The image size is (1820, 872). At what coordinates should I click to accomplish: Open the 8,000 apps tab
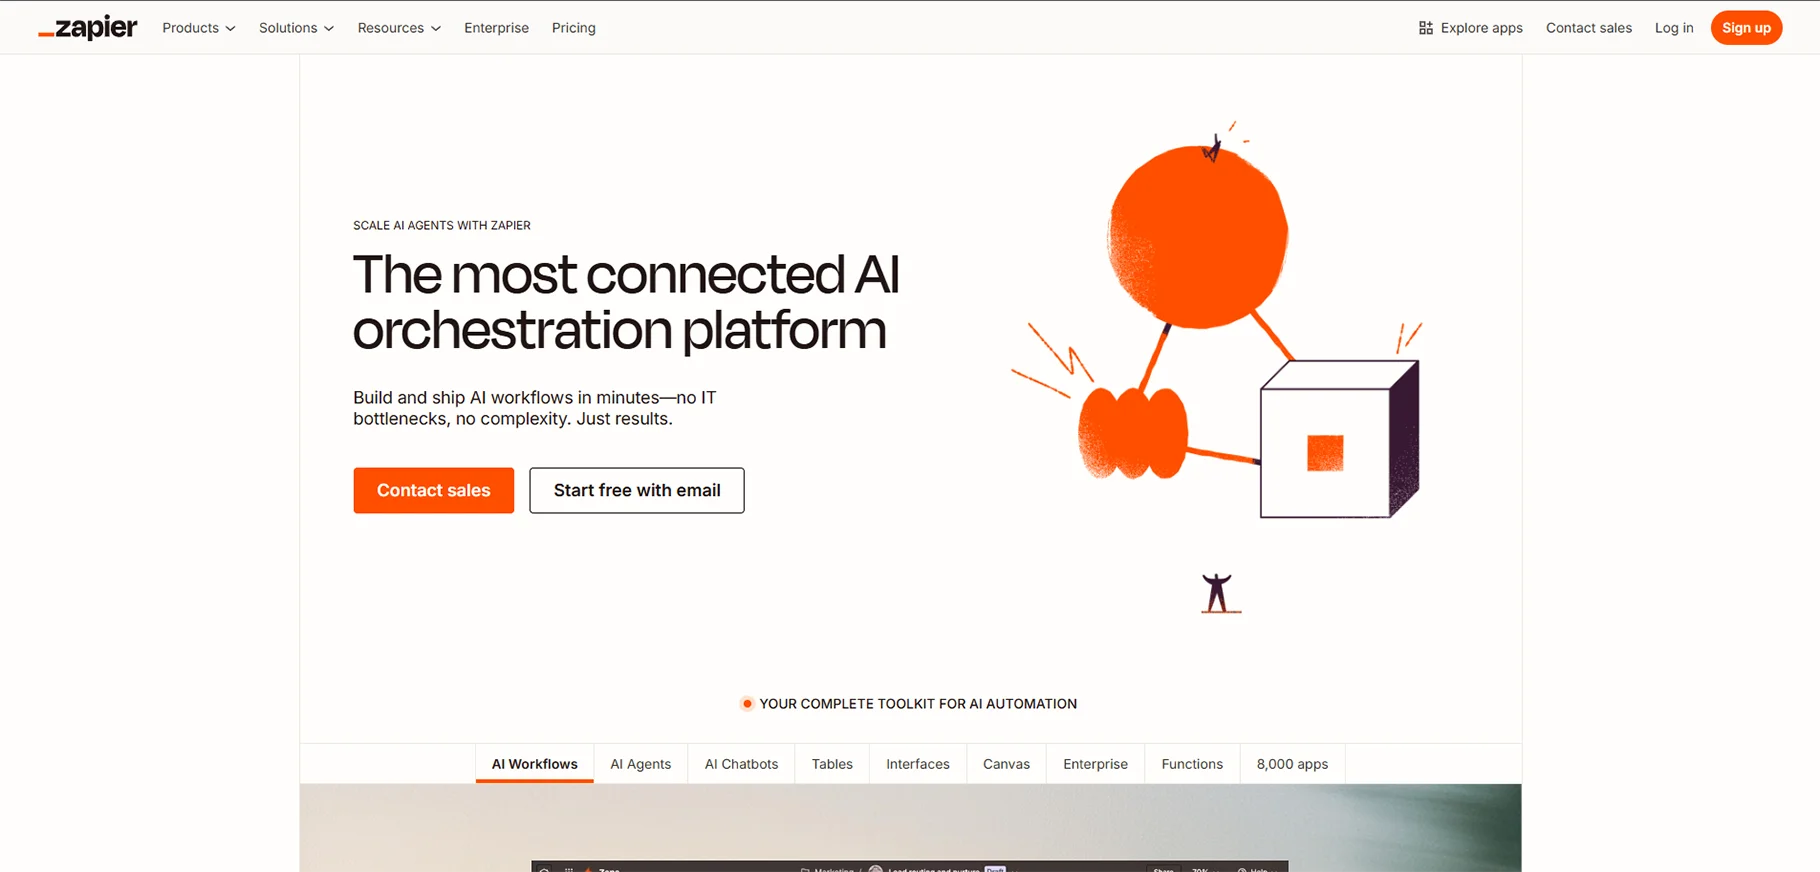tap(1292, 764)
